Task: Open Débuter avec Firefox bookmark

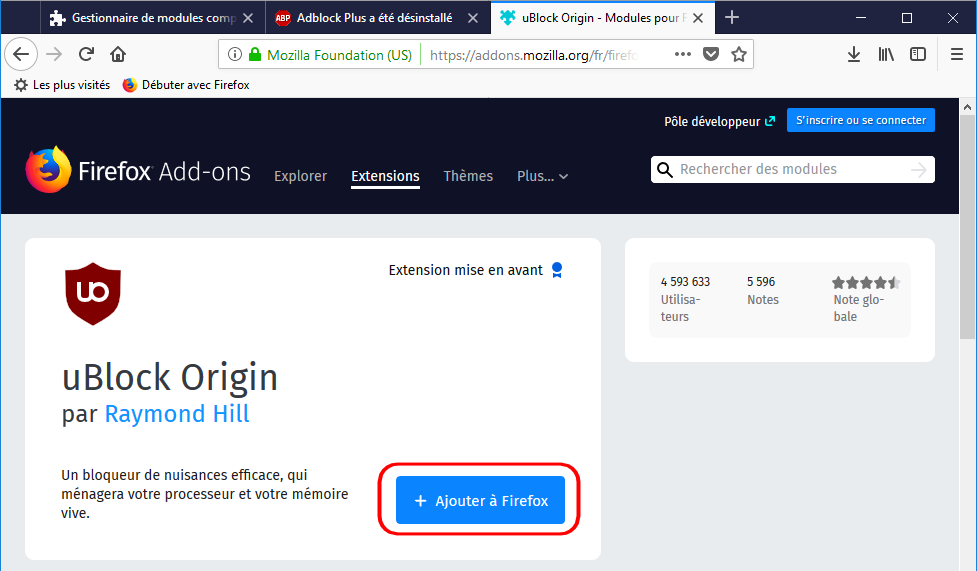Action: point(186,85)
